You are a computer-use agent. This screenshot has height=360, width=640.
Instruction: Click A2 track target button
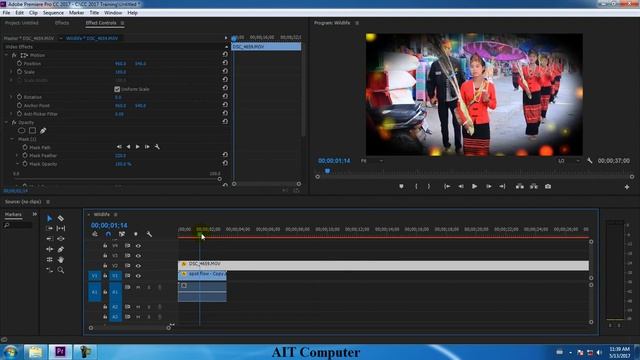[x=115, y=307]
